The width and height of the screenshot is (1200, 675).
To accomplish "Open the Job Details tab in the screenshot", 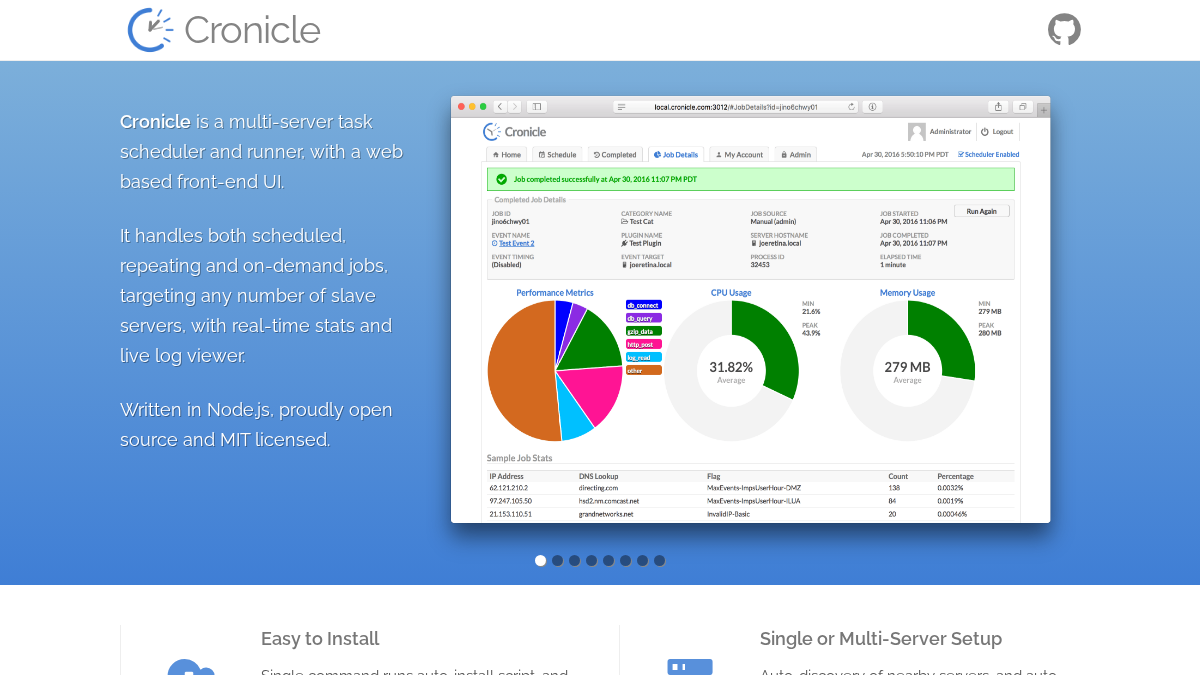I will tap(676, 155).
